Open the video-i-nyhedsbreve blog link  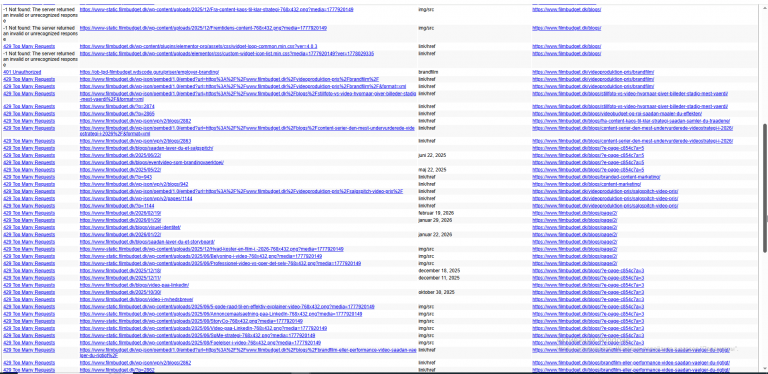pyautogui.click(x=137, y=300)
